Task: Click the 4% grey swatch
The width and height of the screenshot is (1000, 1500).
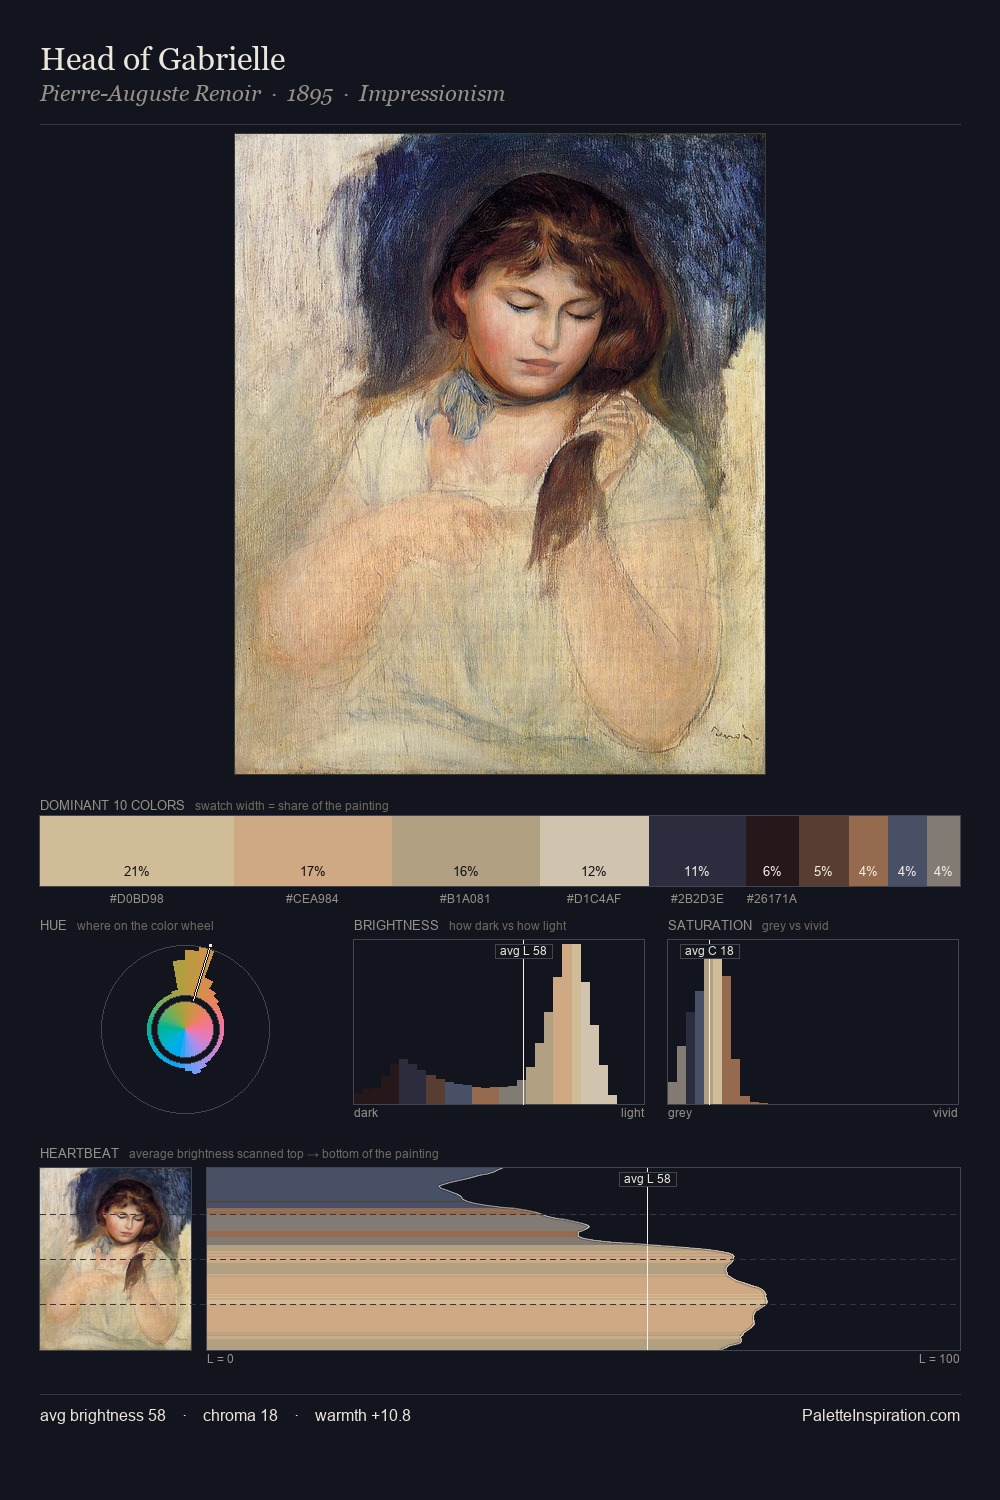Action: [943, 851]
